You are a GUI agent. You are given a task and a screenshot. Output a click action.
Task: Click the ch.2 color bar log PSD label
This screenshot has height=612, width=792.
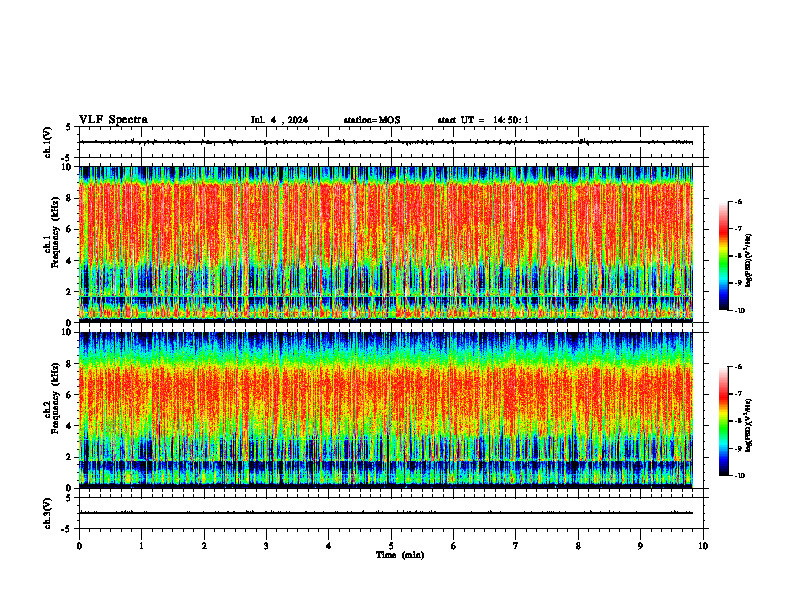[x=749, y=426]
